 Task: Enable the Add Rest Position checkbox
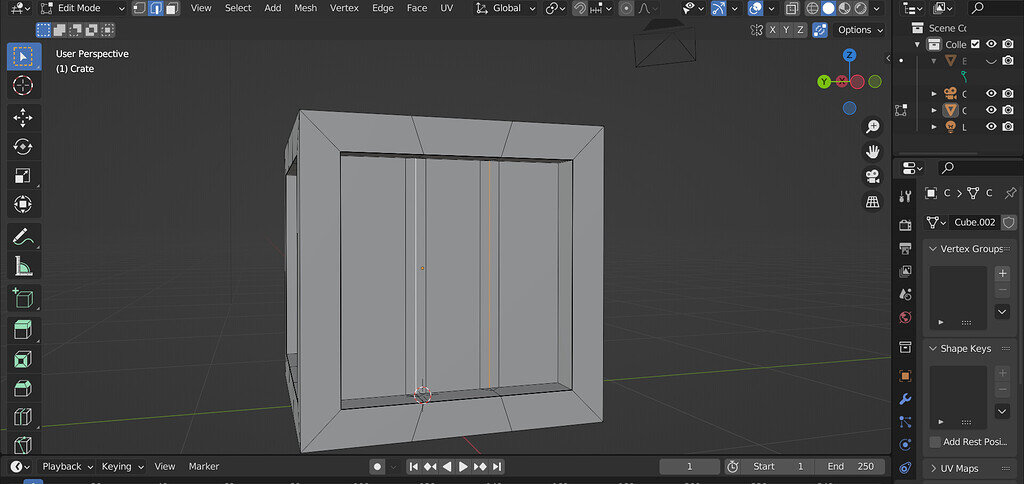(935, 442)
